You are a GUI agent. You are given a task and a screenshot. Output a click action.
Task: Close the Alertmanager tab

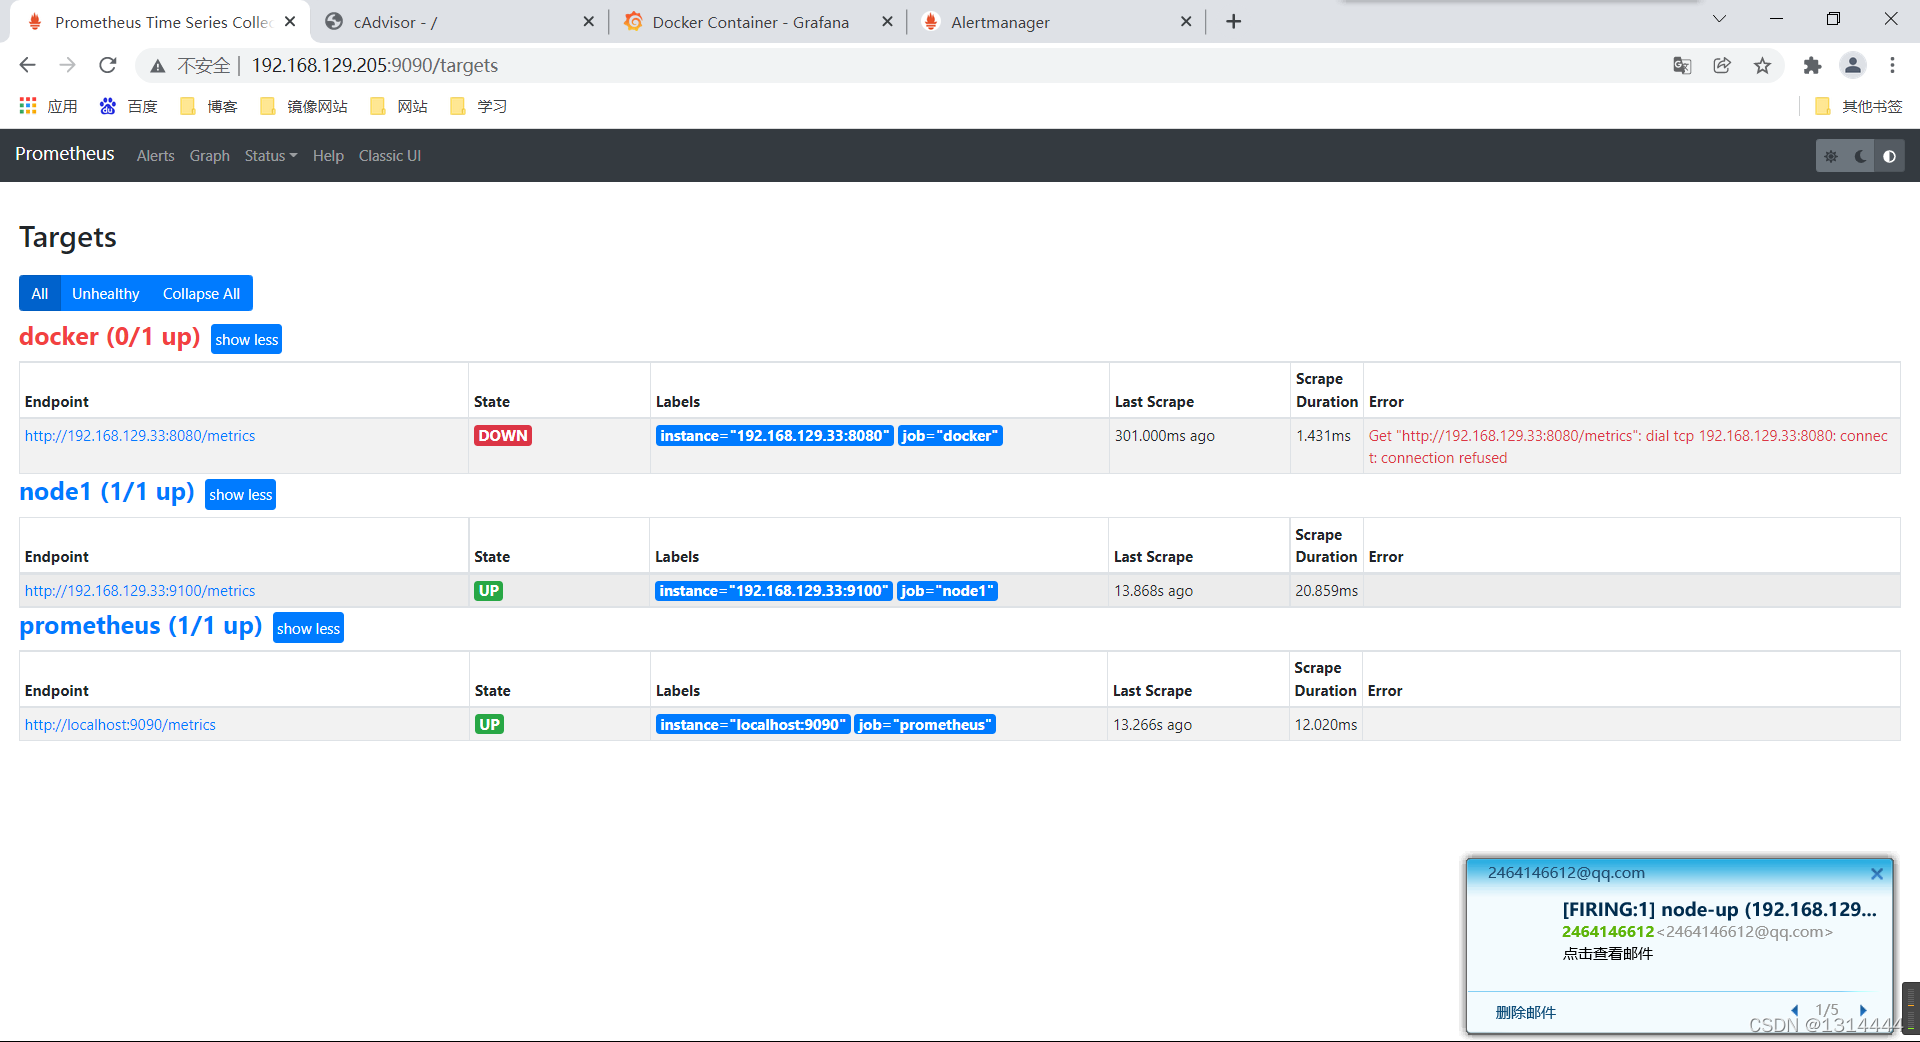1186,21
